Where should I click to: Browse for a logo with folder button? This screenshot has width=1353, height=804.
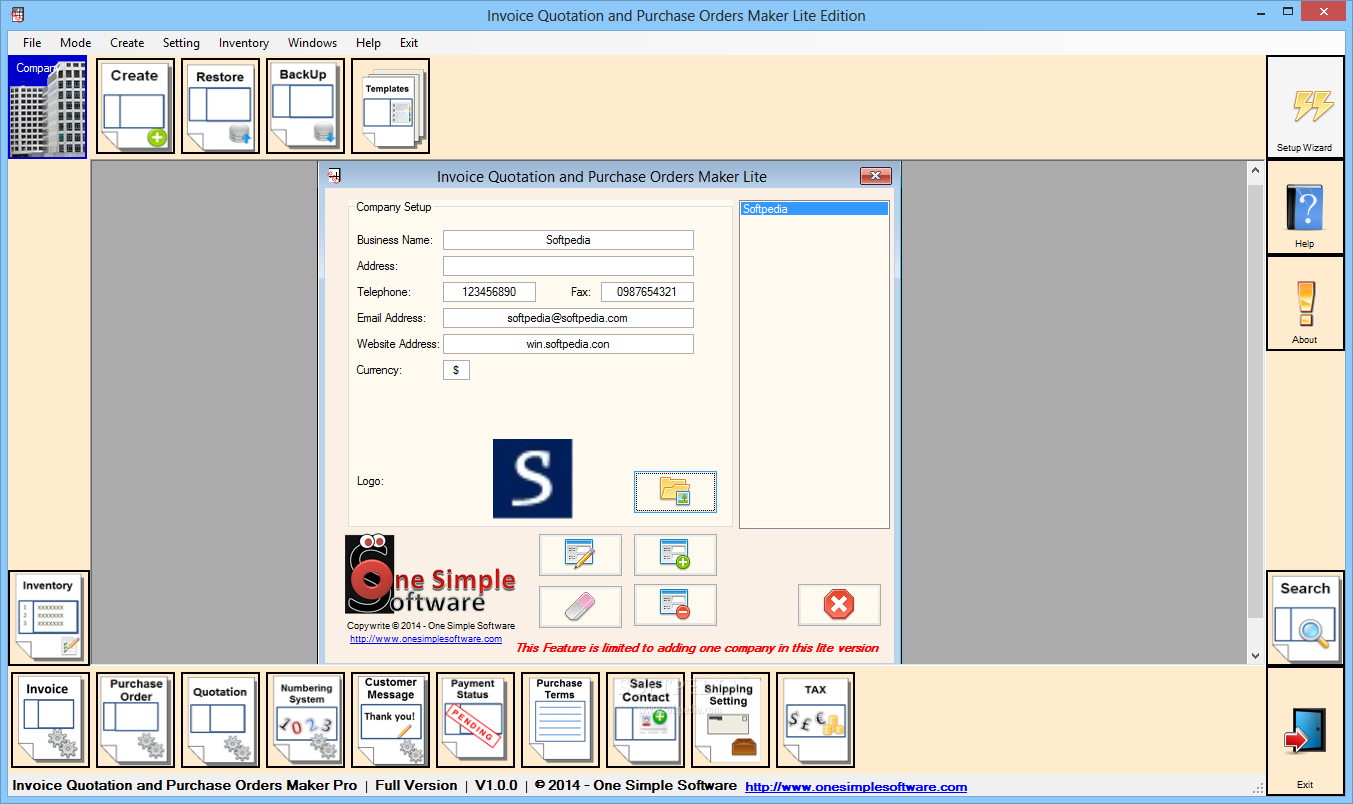[x=675, y=491]
